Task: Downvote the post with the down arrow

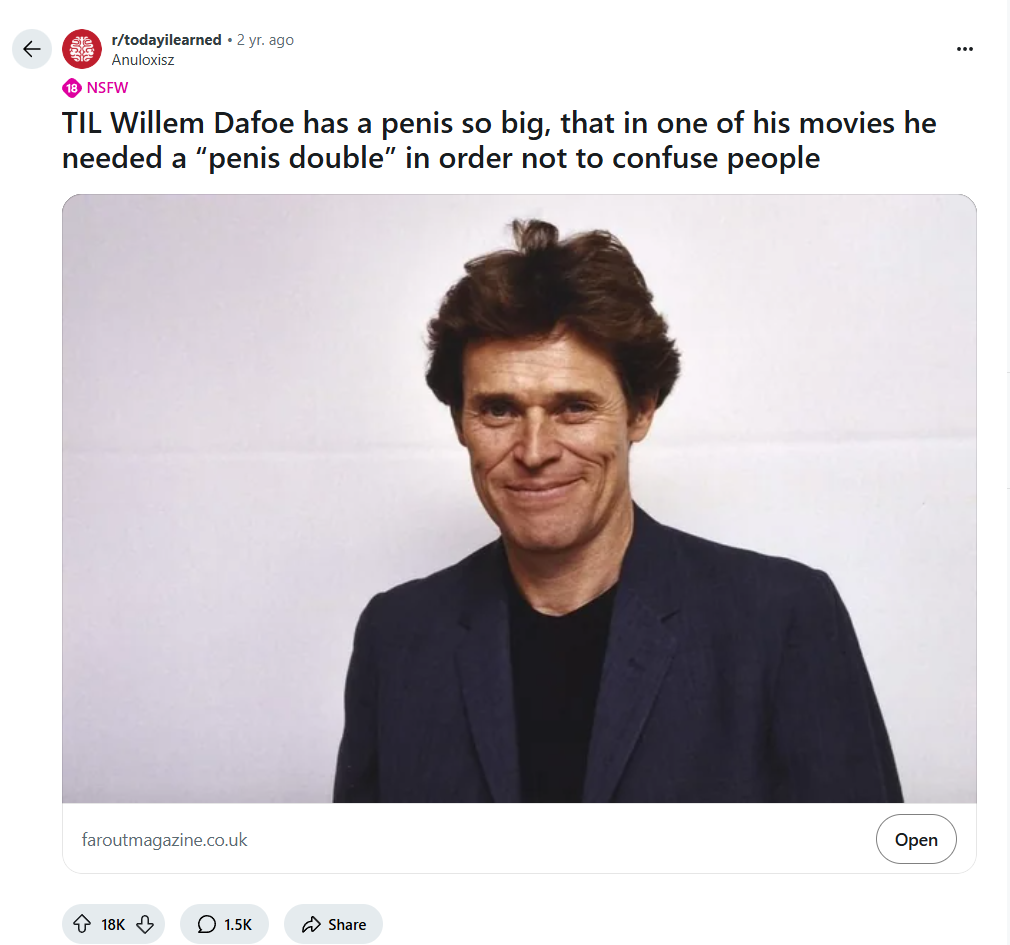Action: click(x=145, y=924)
